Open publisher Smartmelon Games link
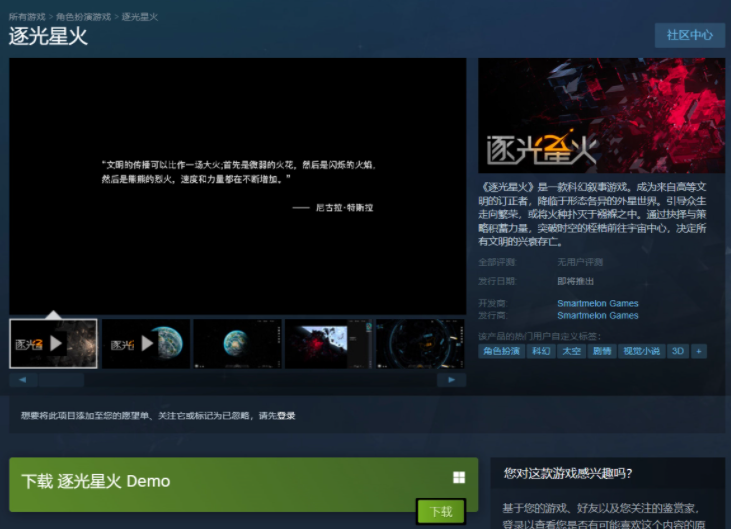The height and width of the screenshot is (529, 731). [598, 315]
